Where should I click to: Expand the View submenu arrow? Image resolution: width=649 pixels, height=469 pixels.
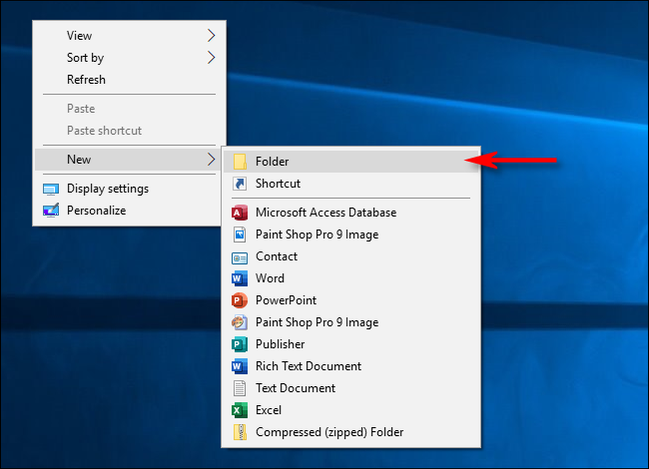pyautogui.click(x=211, y=36)
